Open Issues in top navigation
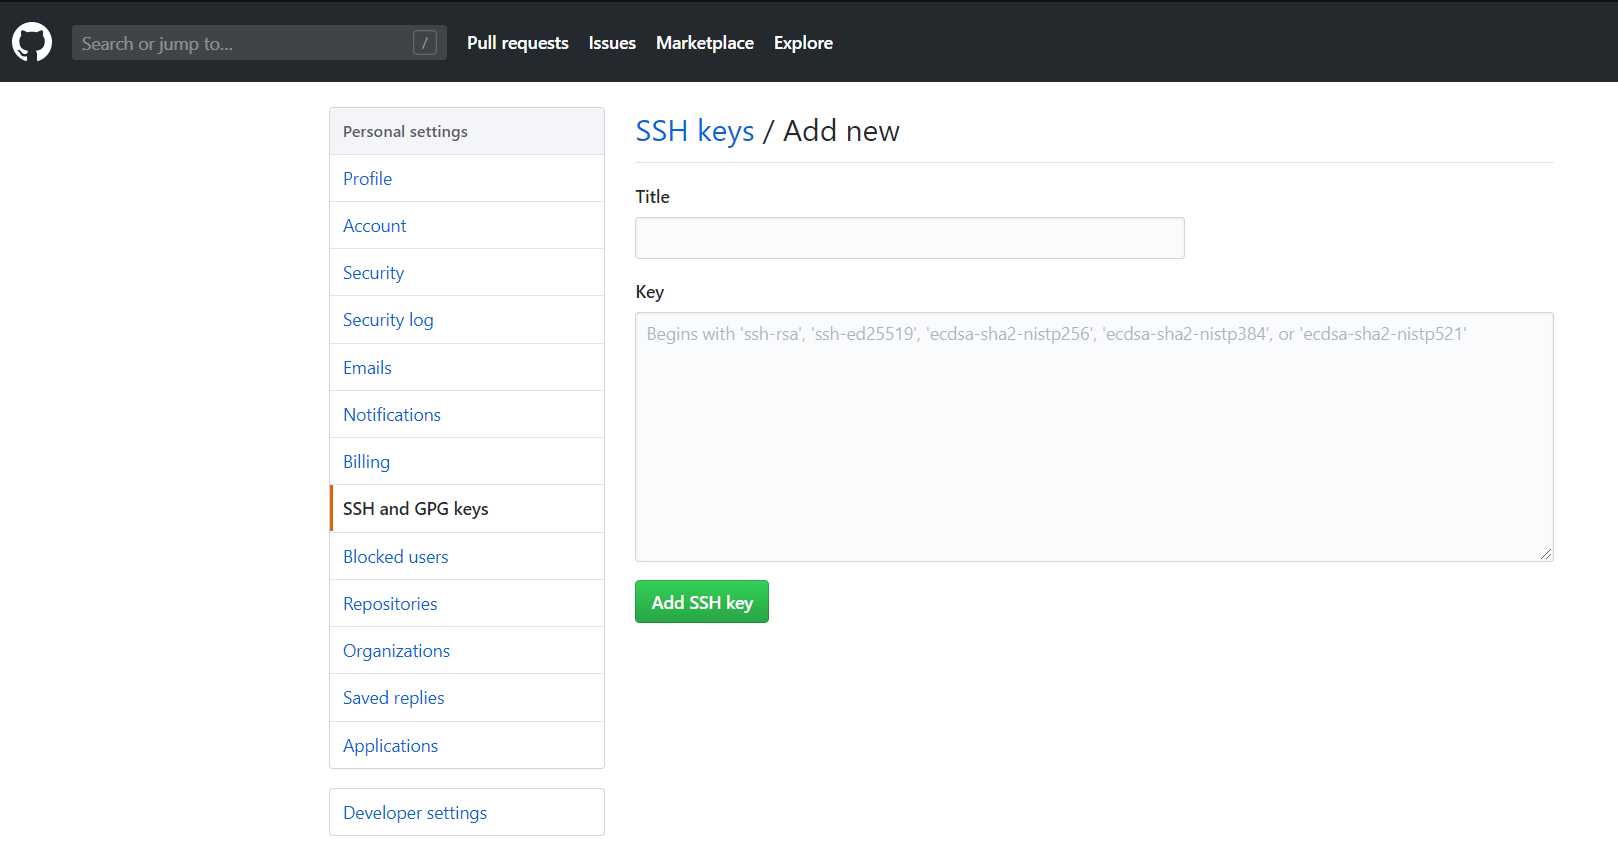 click(x=612, y=43)
